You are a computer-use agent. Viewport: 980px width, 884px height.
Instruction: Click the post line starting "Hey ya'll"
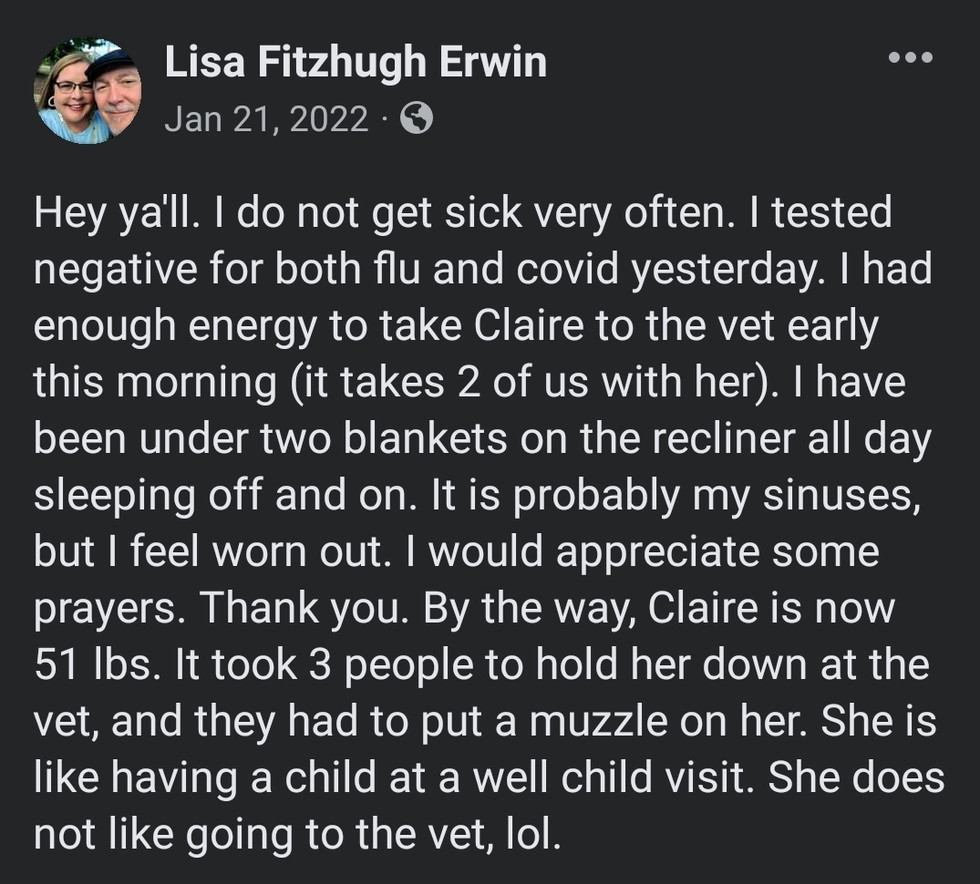pyautogui.click(x=462, y=213)
